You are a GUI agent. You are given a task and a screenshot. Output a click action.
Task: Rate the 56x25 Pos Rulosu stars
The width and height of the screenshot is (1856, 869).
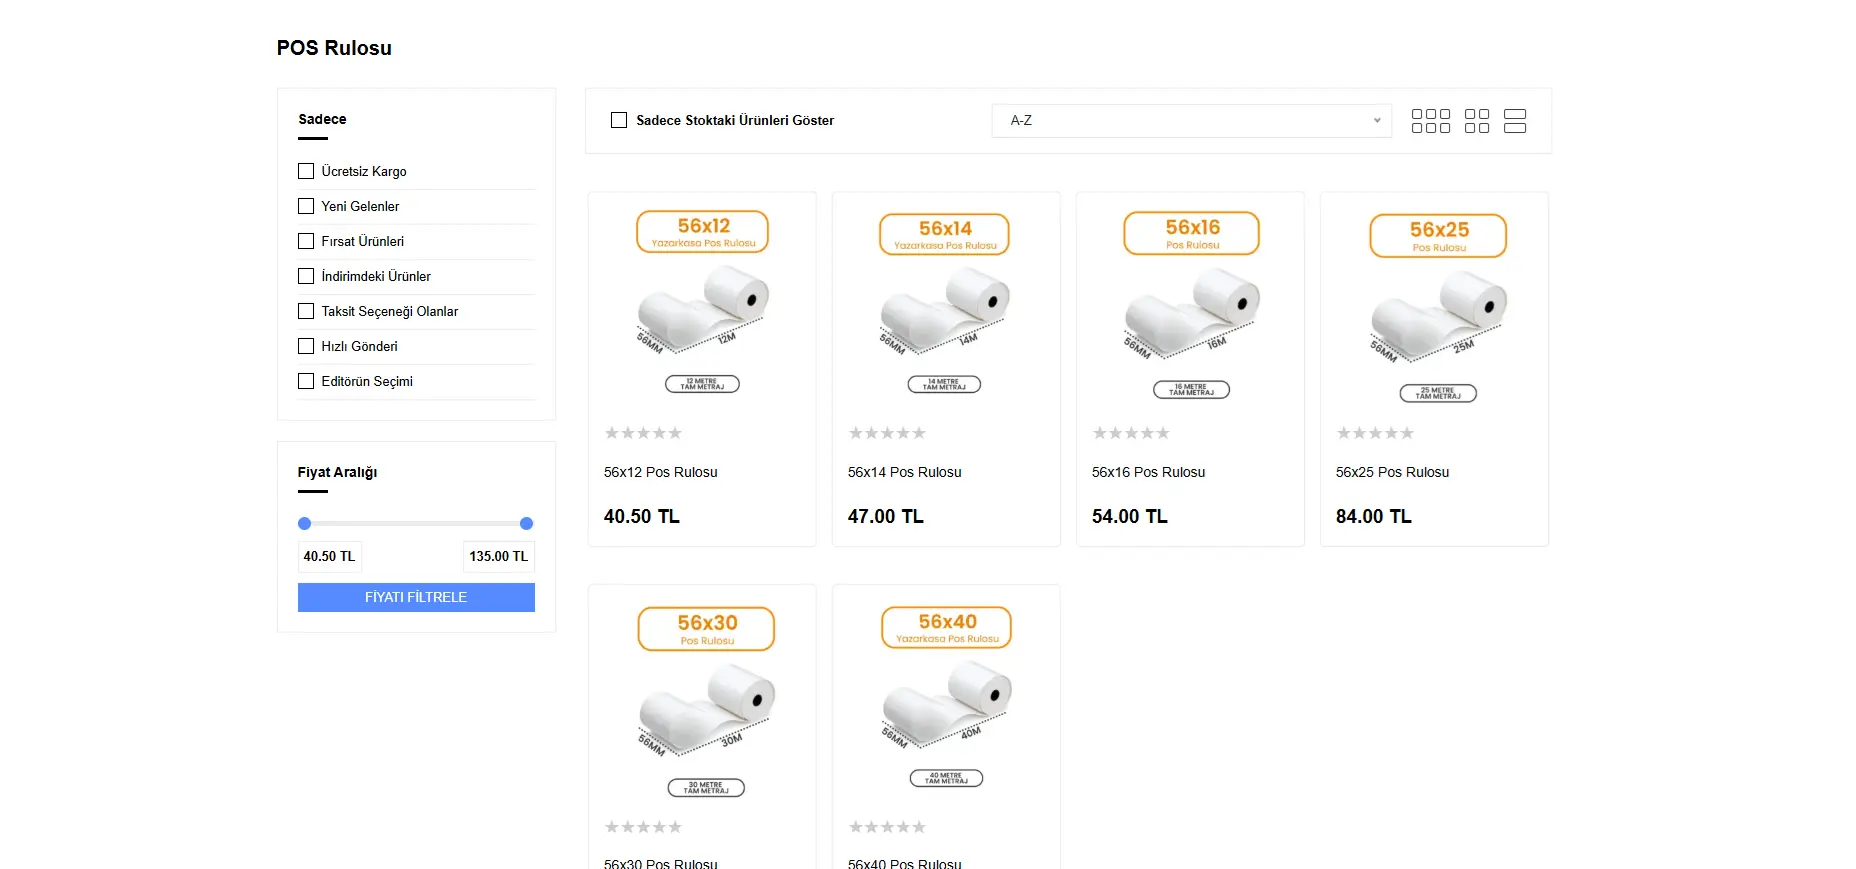(x=1375, y=433)
